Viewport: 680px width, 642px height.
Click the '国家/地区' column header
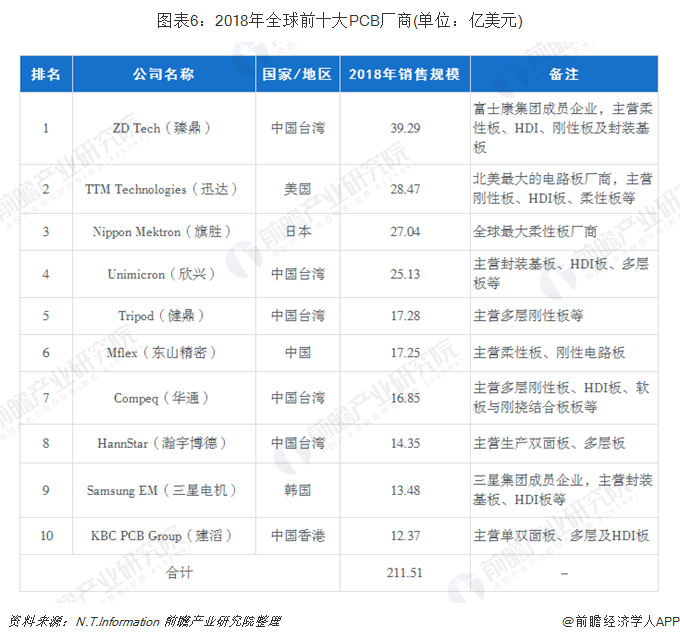(x=297, y=74)
